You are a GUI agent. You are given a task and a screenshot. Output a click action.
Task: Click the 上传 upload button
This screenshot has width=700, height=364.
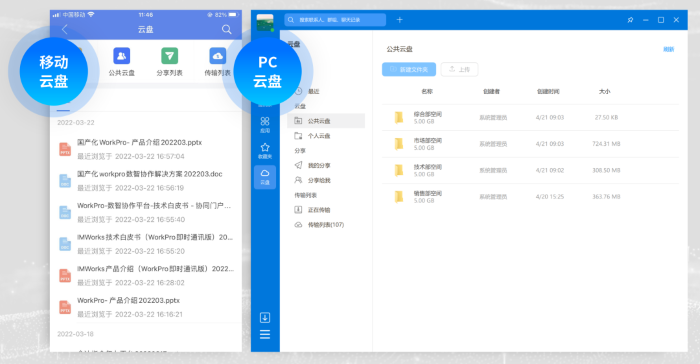459,69
